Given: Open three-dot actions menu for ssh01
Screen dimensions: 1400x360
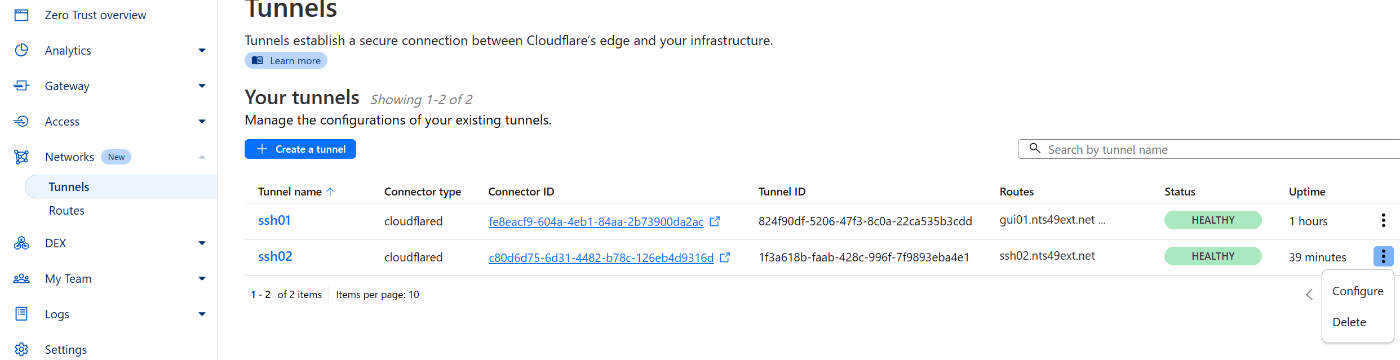Looking at the screenshot, I should pyautogui.click(x=1383, y=221).
